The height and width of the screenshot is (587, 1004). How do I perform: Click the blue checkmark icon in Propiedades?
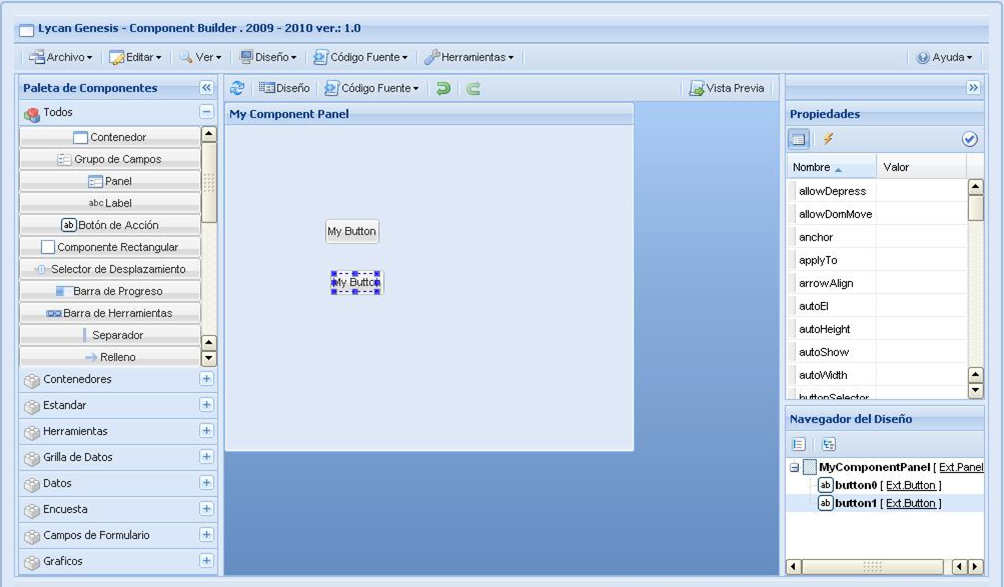coord(969,139)
